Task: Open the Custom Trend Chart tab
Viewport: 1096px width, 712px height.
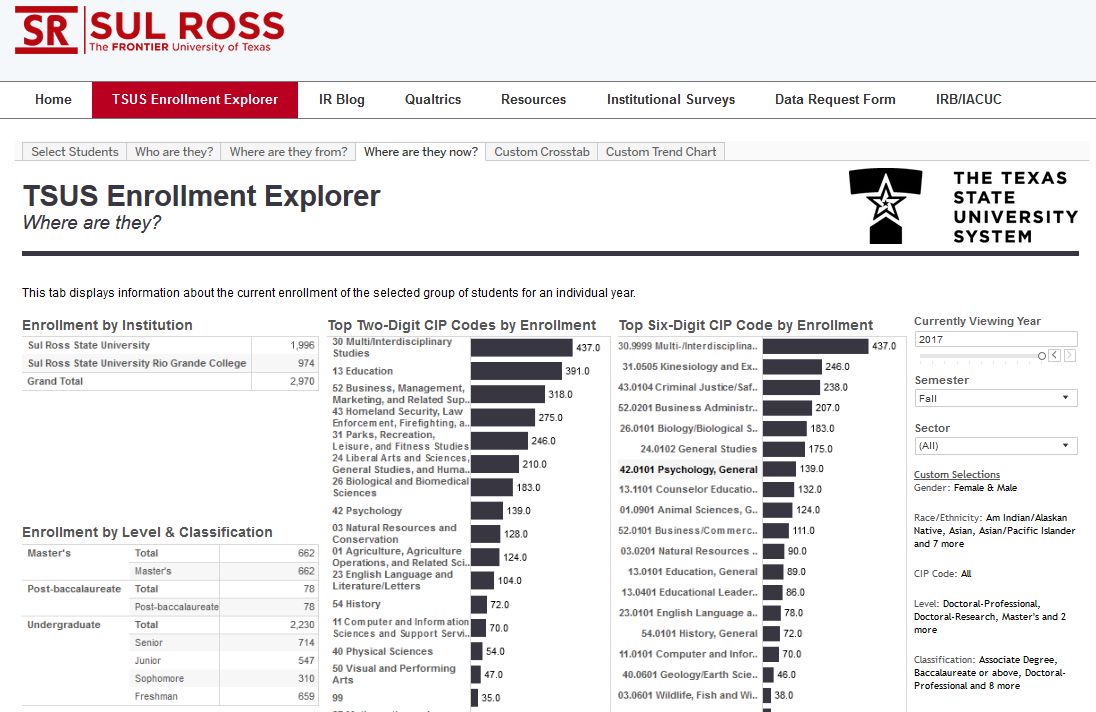Action: point(661,152)
